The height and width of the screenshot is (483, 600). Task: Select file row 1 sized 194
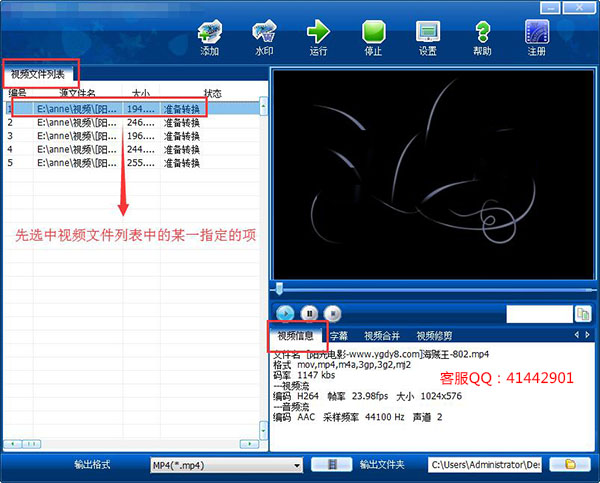pos(132,109)
